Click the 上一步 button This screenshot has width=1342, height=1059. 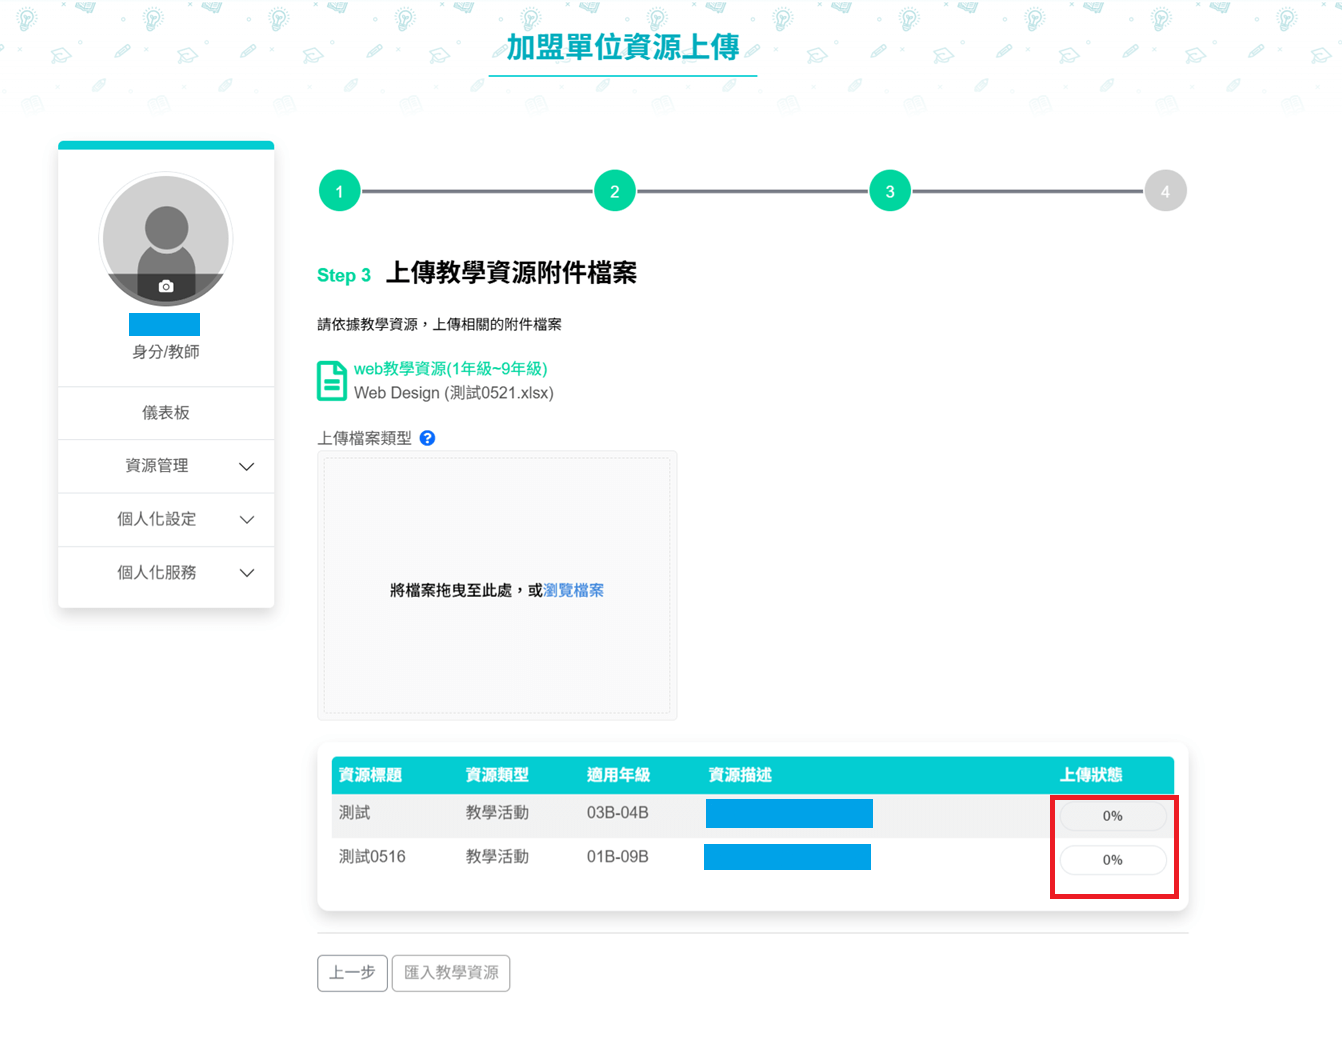(x=352, y=973)
